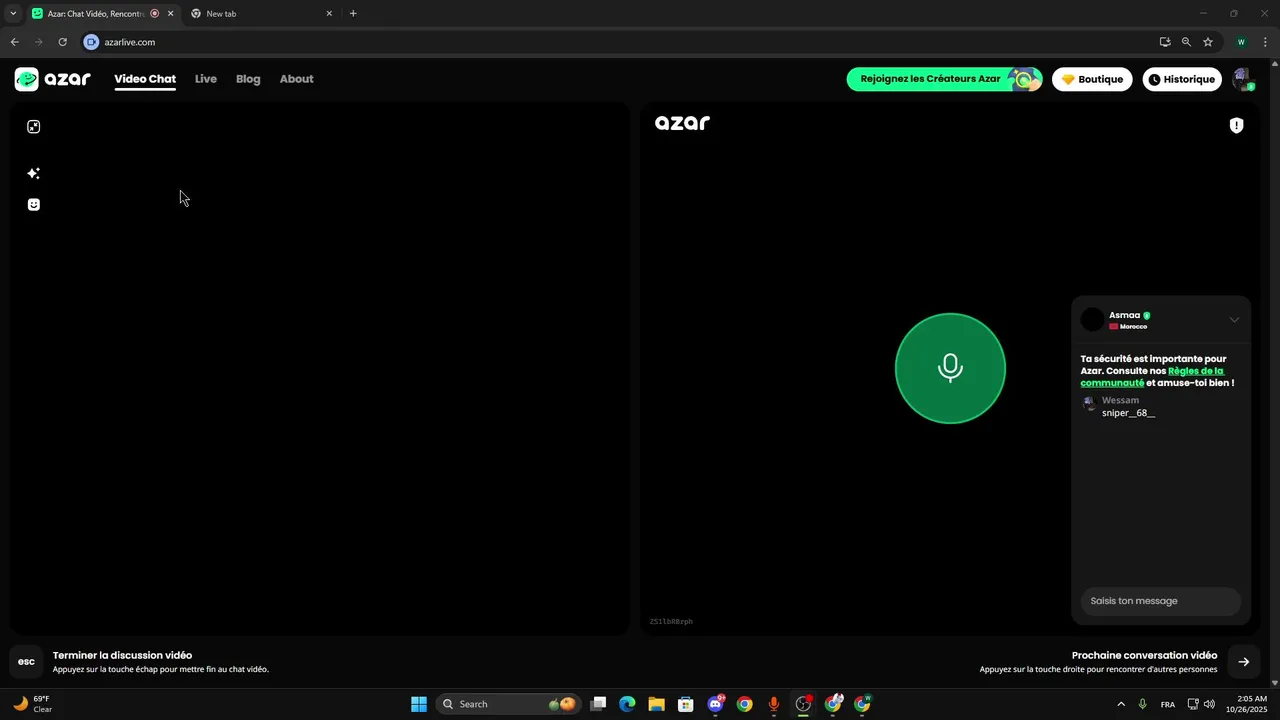Open the About menu item
Viewport: 1280px width, 720px height.
click(296, 79)
